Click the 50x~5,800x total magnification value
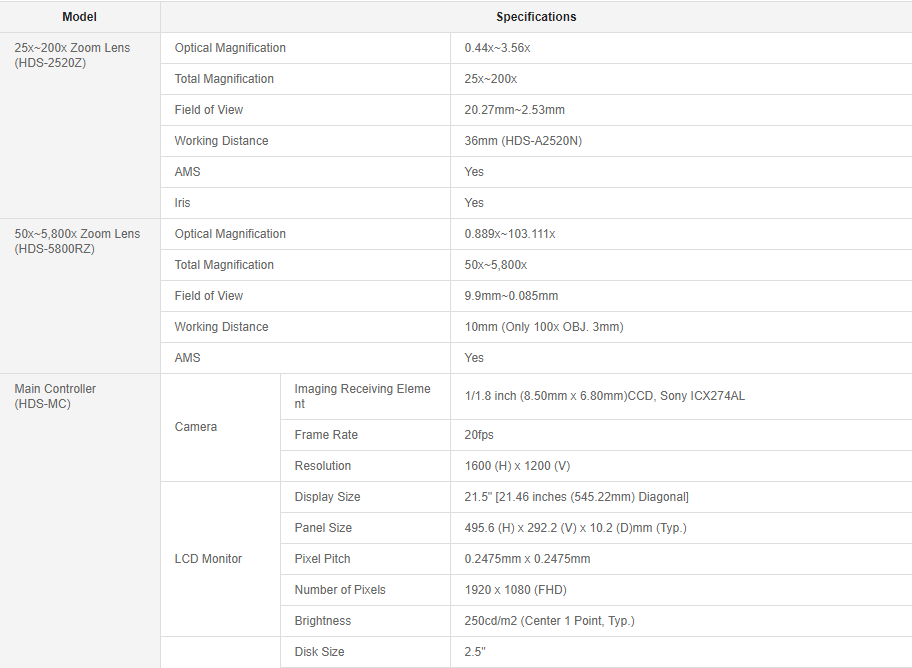Image resolution: width=912 pixels, height=668 pixels. pos(496,265)
